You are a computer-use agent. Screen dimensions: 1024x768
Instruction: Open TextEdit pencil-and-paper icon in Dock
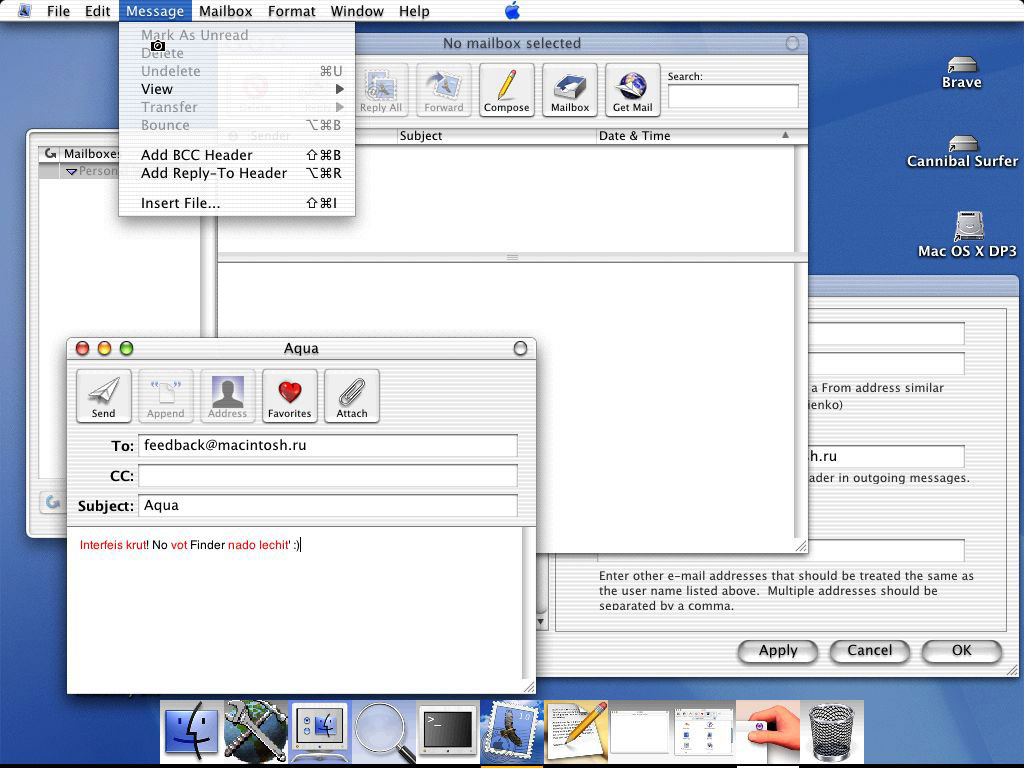575,731
